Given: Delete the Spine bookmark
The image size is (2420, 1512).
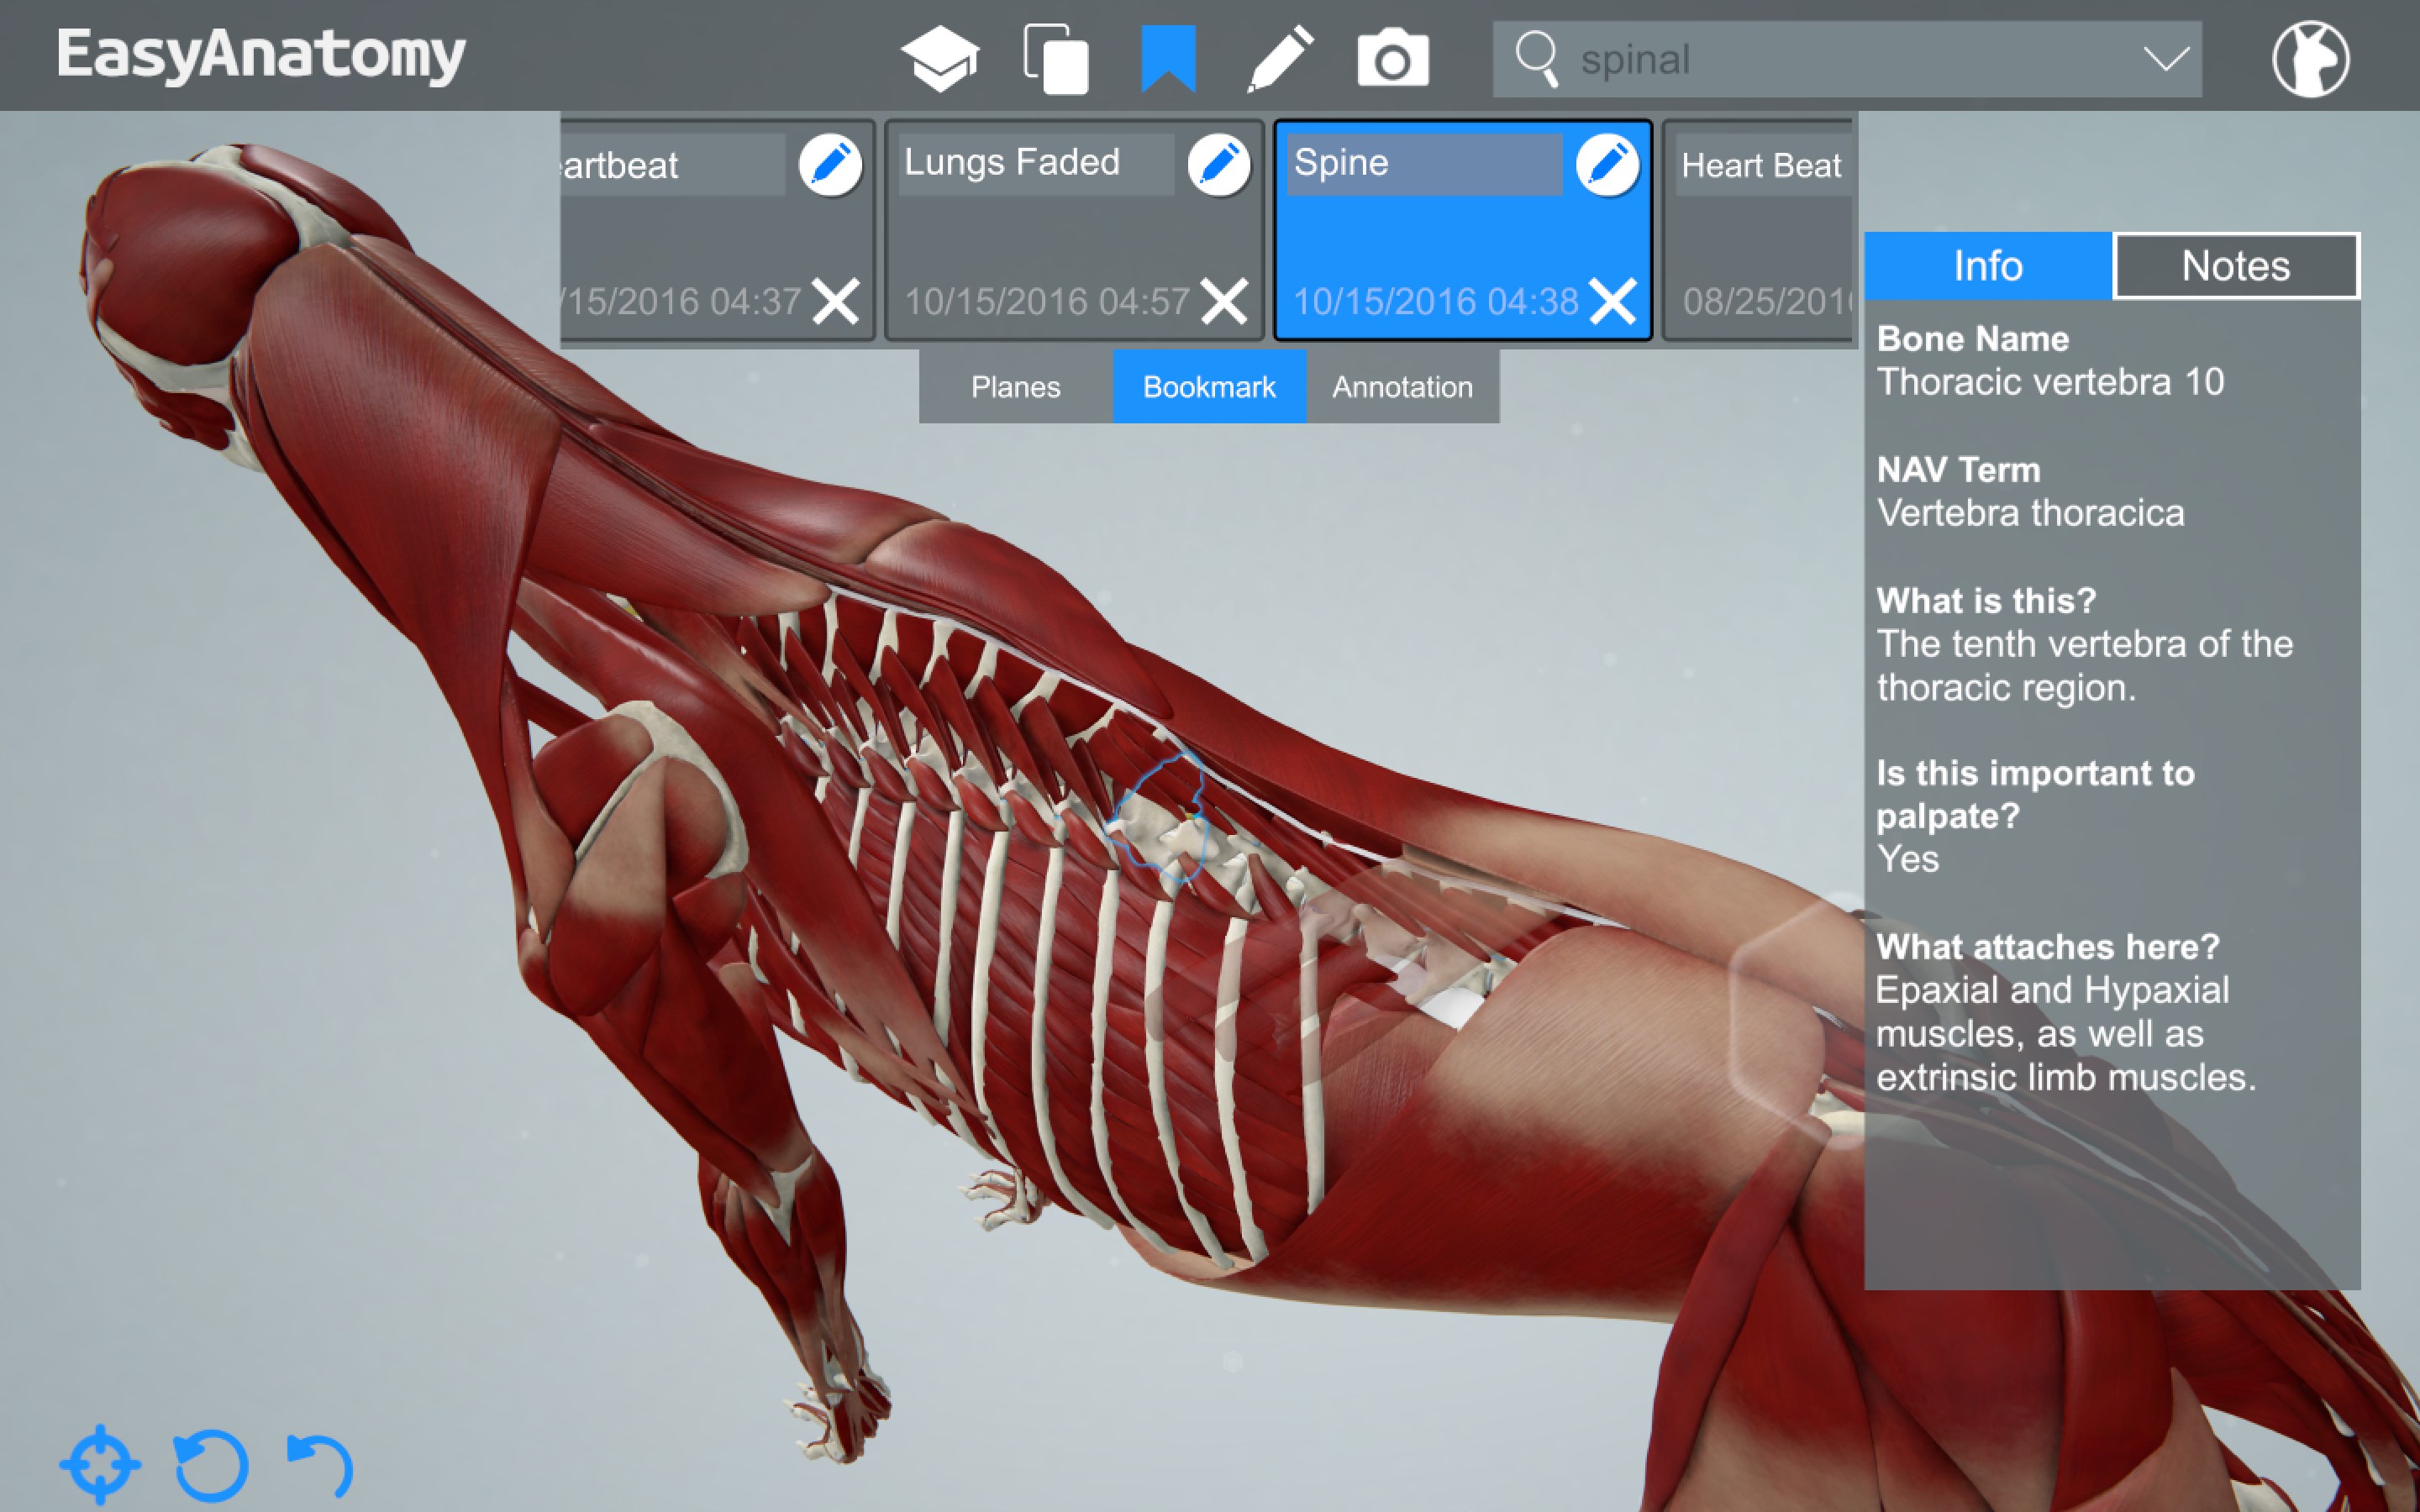Looking at the screenshot, I should [x=1612, y=301].
